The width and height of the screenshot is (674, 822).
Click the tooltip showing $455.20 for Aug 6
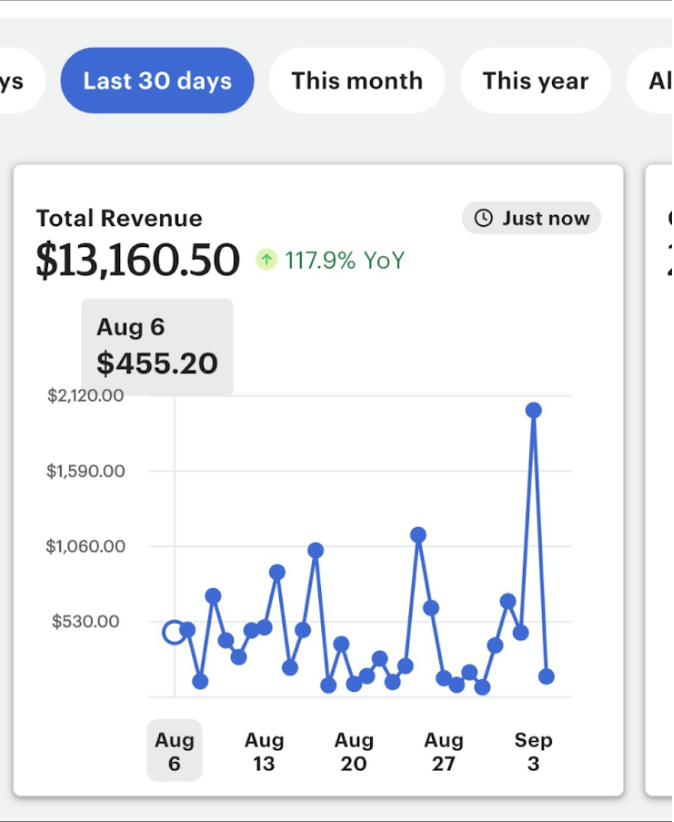coord(157,346)
